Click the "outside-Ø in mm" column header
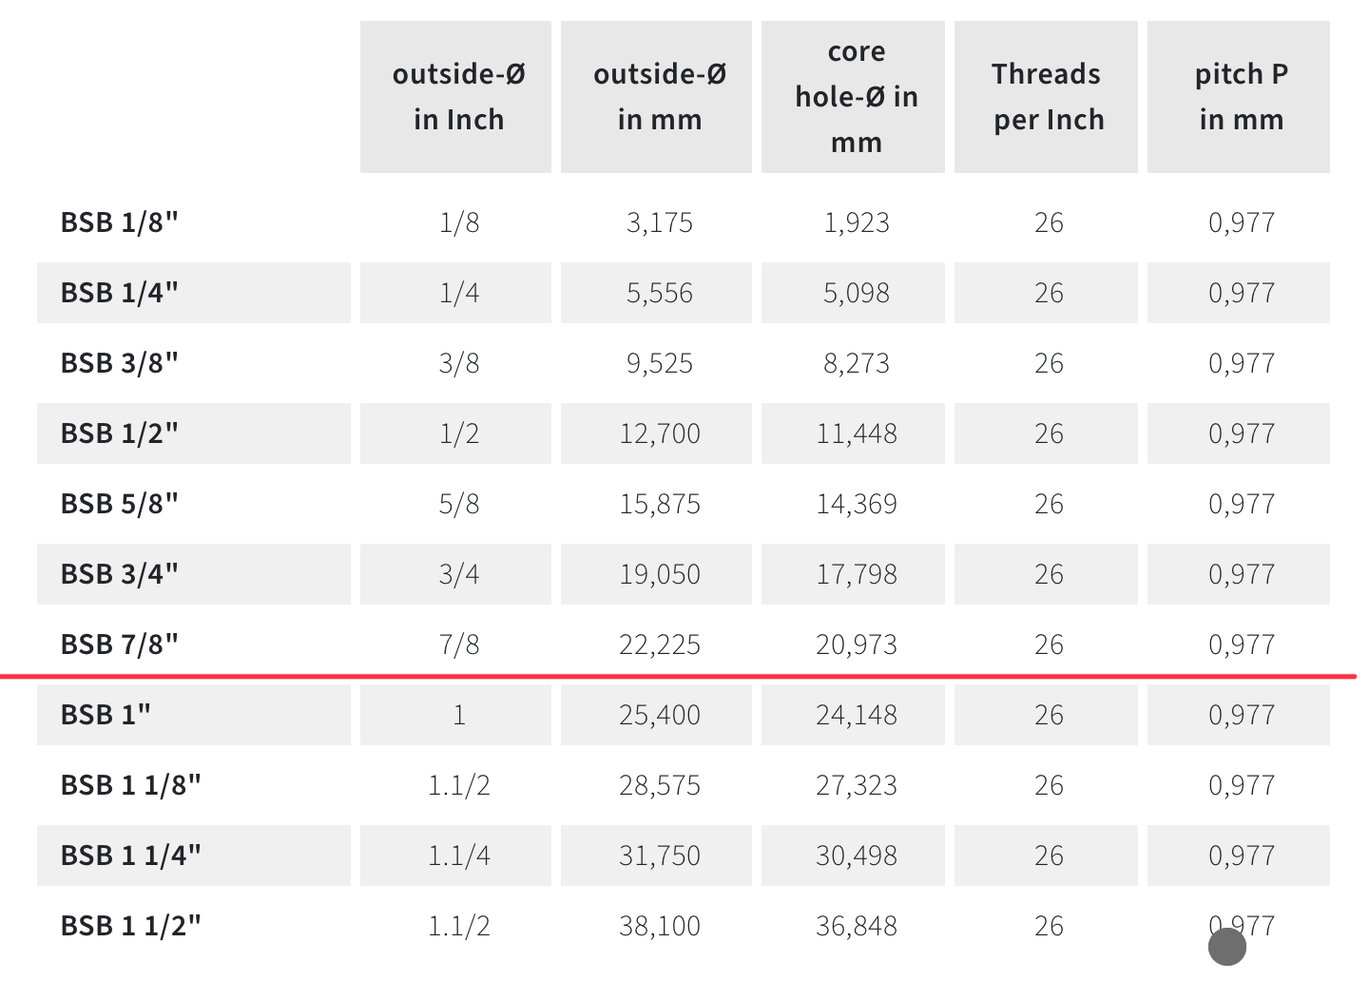The image size is (1369, 1000). point(658,97)
